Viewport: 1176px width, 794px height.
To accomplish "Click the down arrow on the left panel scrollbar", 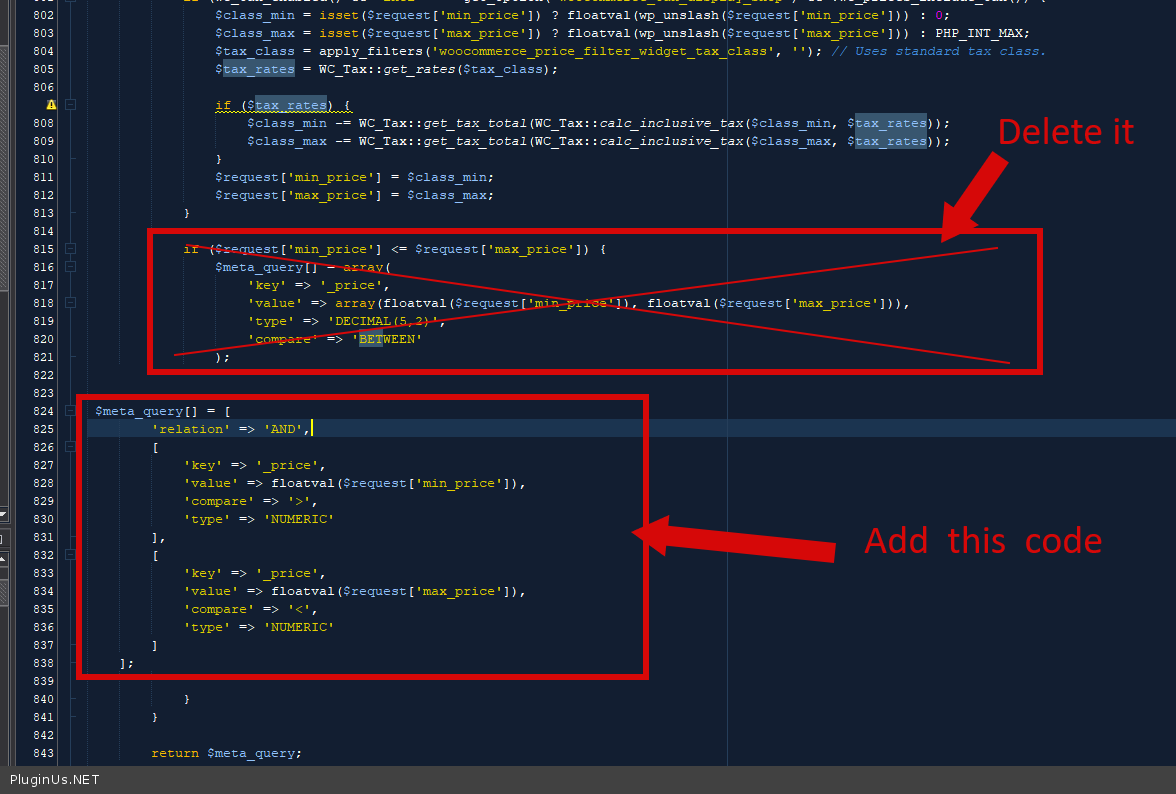I will click(x=4, y=514).
